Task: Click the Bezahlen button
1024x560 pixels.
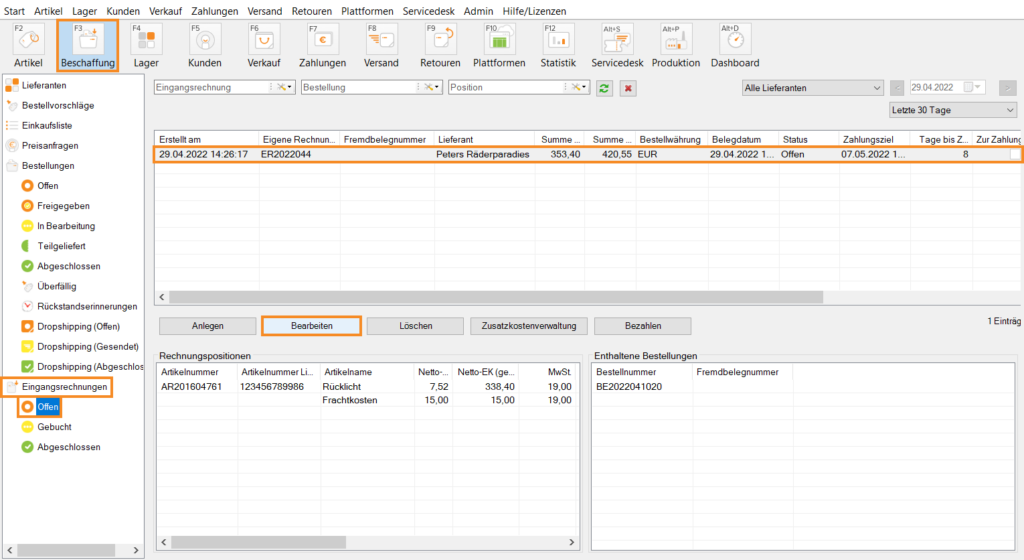Action: 642,326
